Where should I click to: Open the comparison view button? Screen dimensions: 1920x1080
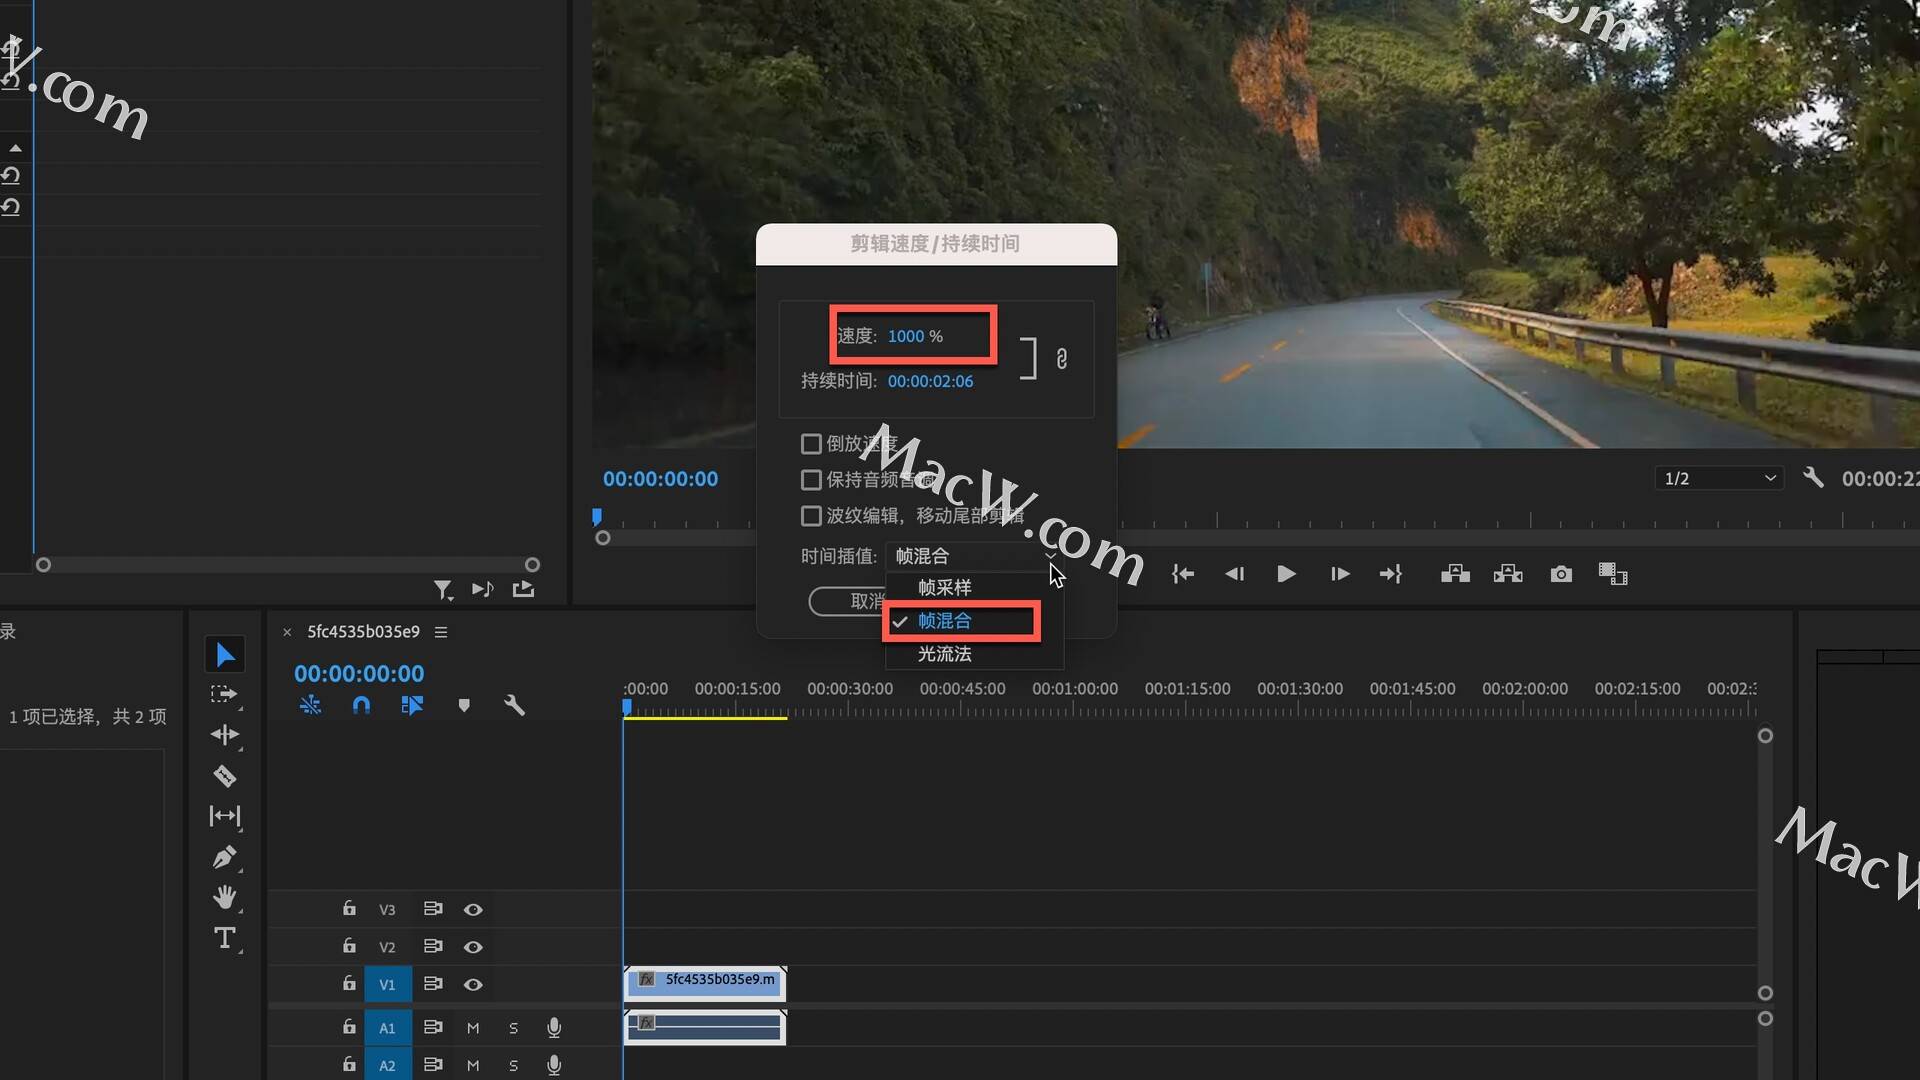[1613, 574]
